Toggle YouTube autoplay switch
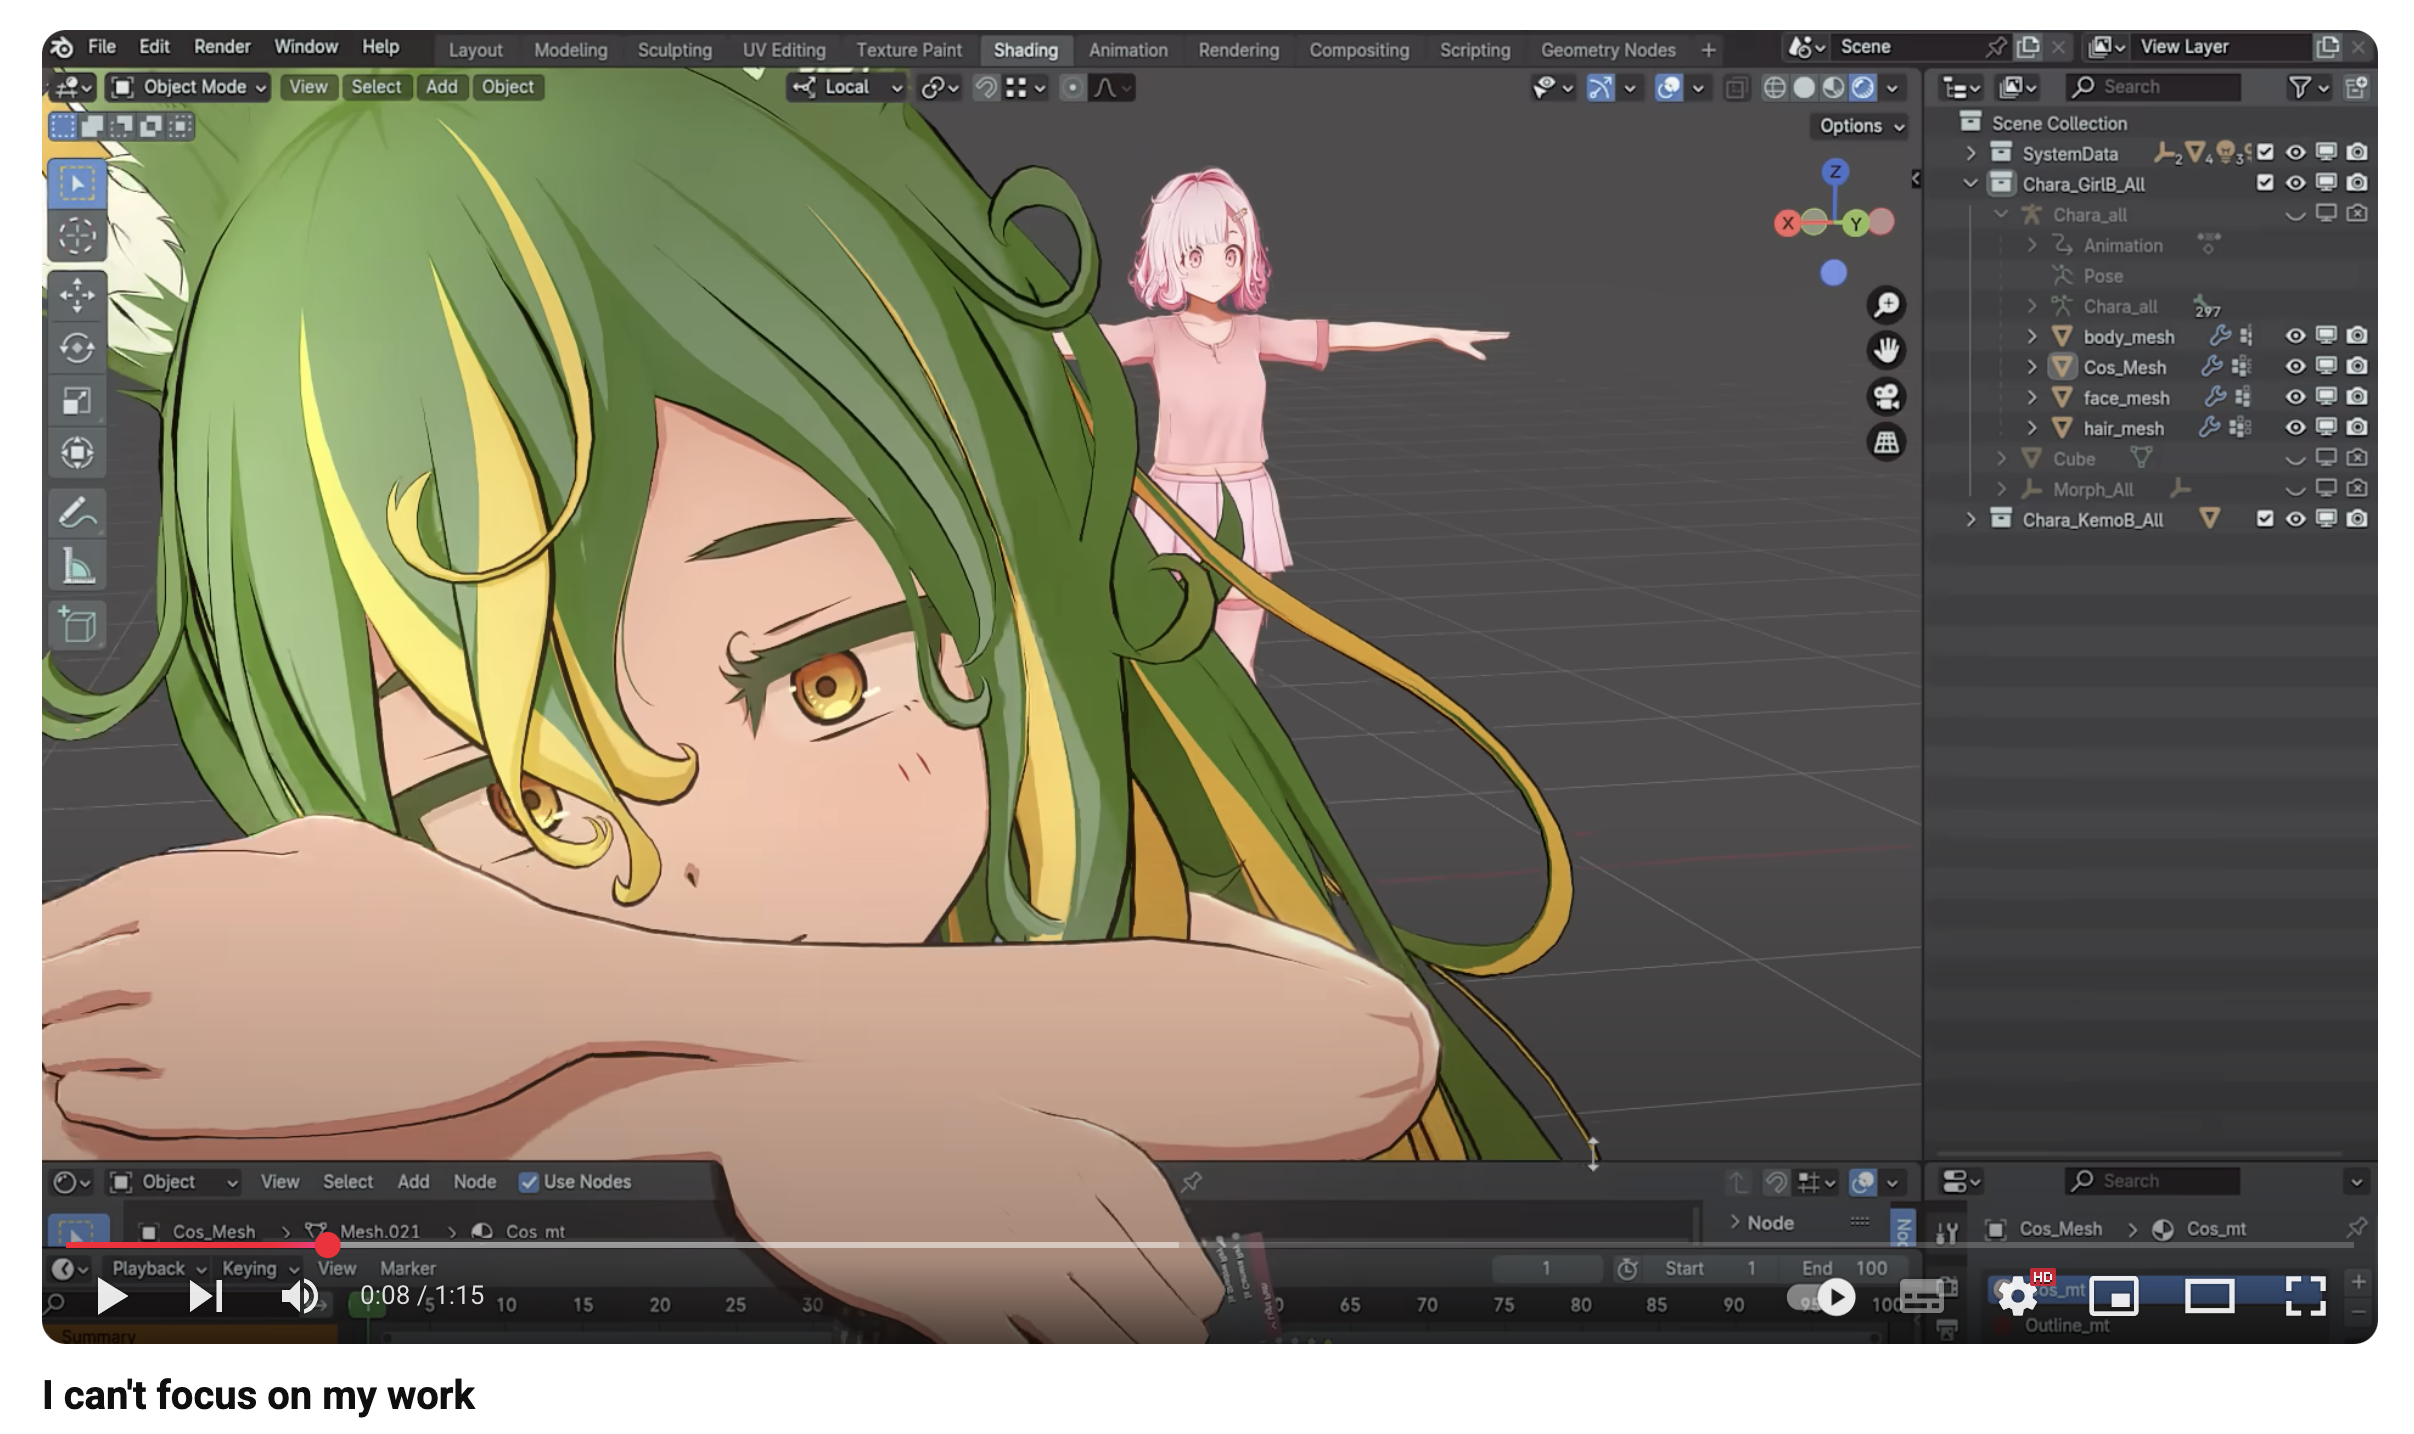Viewport: 2414px width, 1434px height. [1821, 1297]
